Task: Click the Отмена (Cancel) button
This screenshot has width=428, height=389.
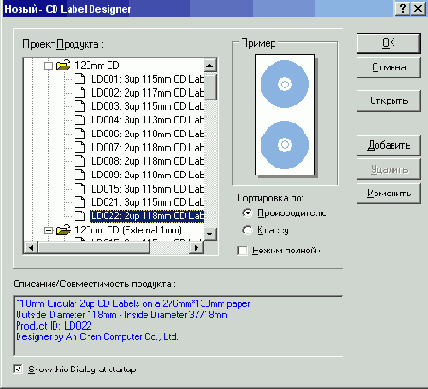Action: coord(388,68)
